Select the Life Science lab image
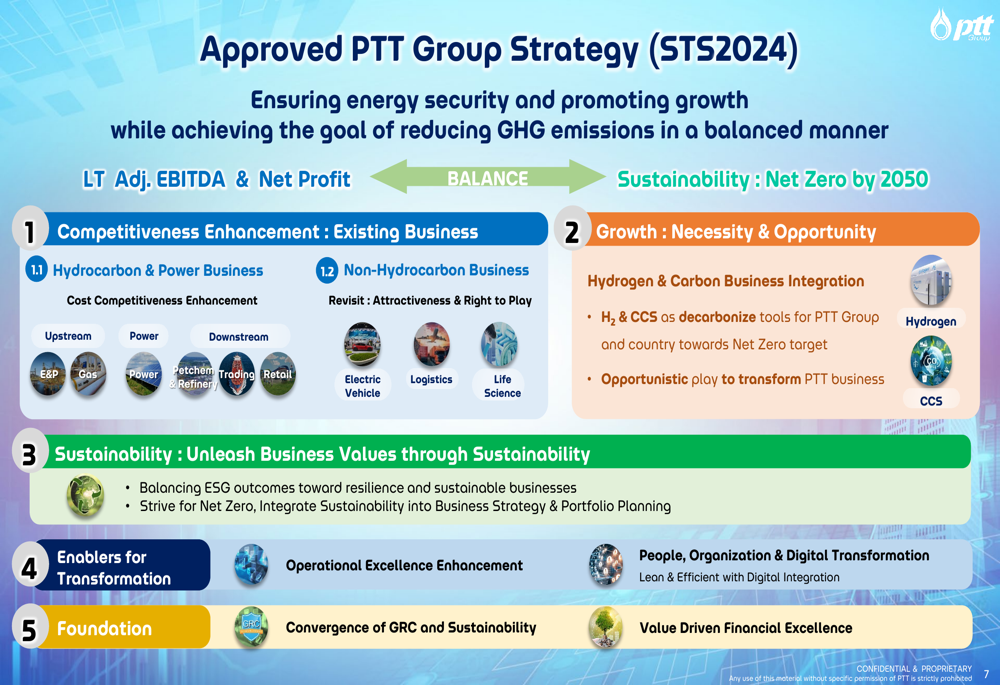This screenshot has width=1000, height=685. pyautogui.click(x=499, y=345)
